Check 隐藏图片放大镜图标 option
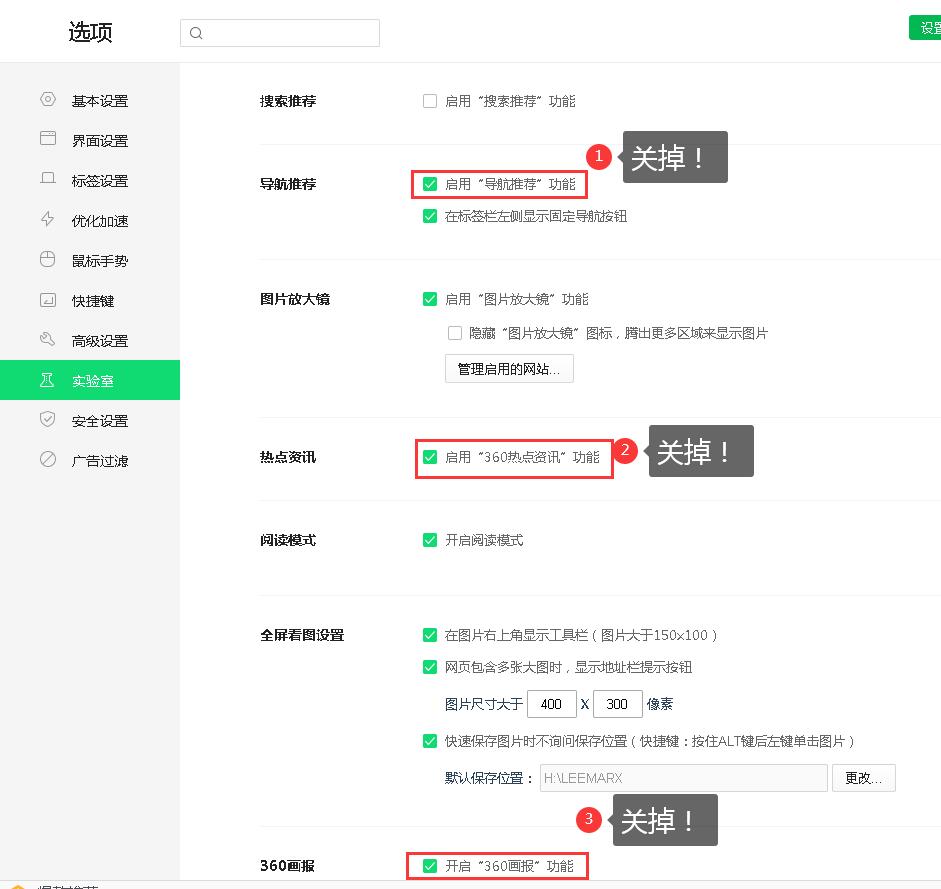941x889 pixels. pos(455,333)
